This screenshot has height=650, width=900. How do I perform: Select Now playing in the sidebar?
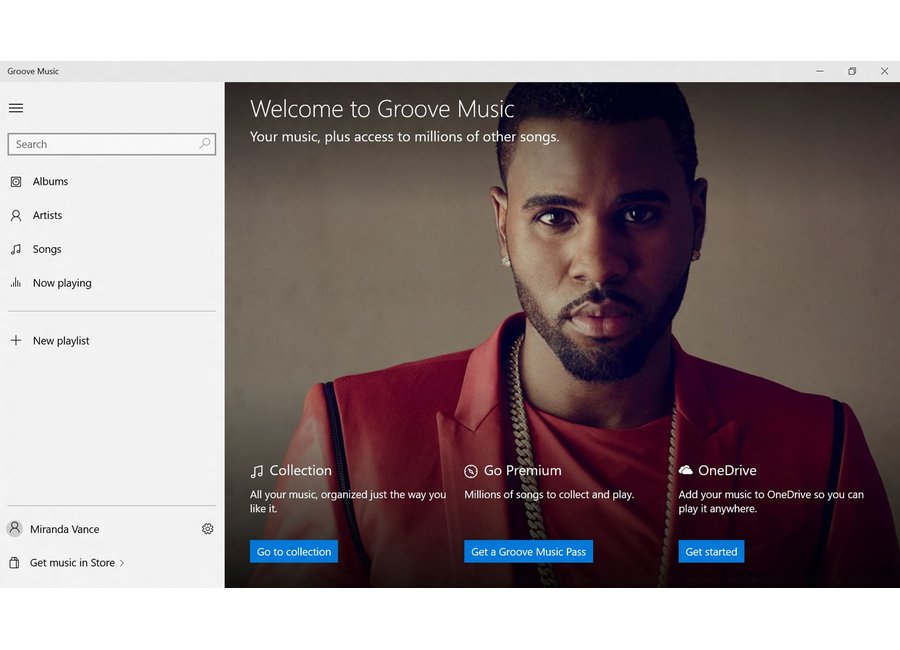pyautogui.click(x=62, y=283)
